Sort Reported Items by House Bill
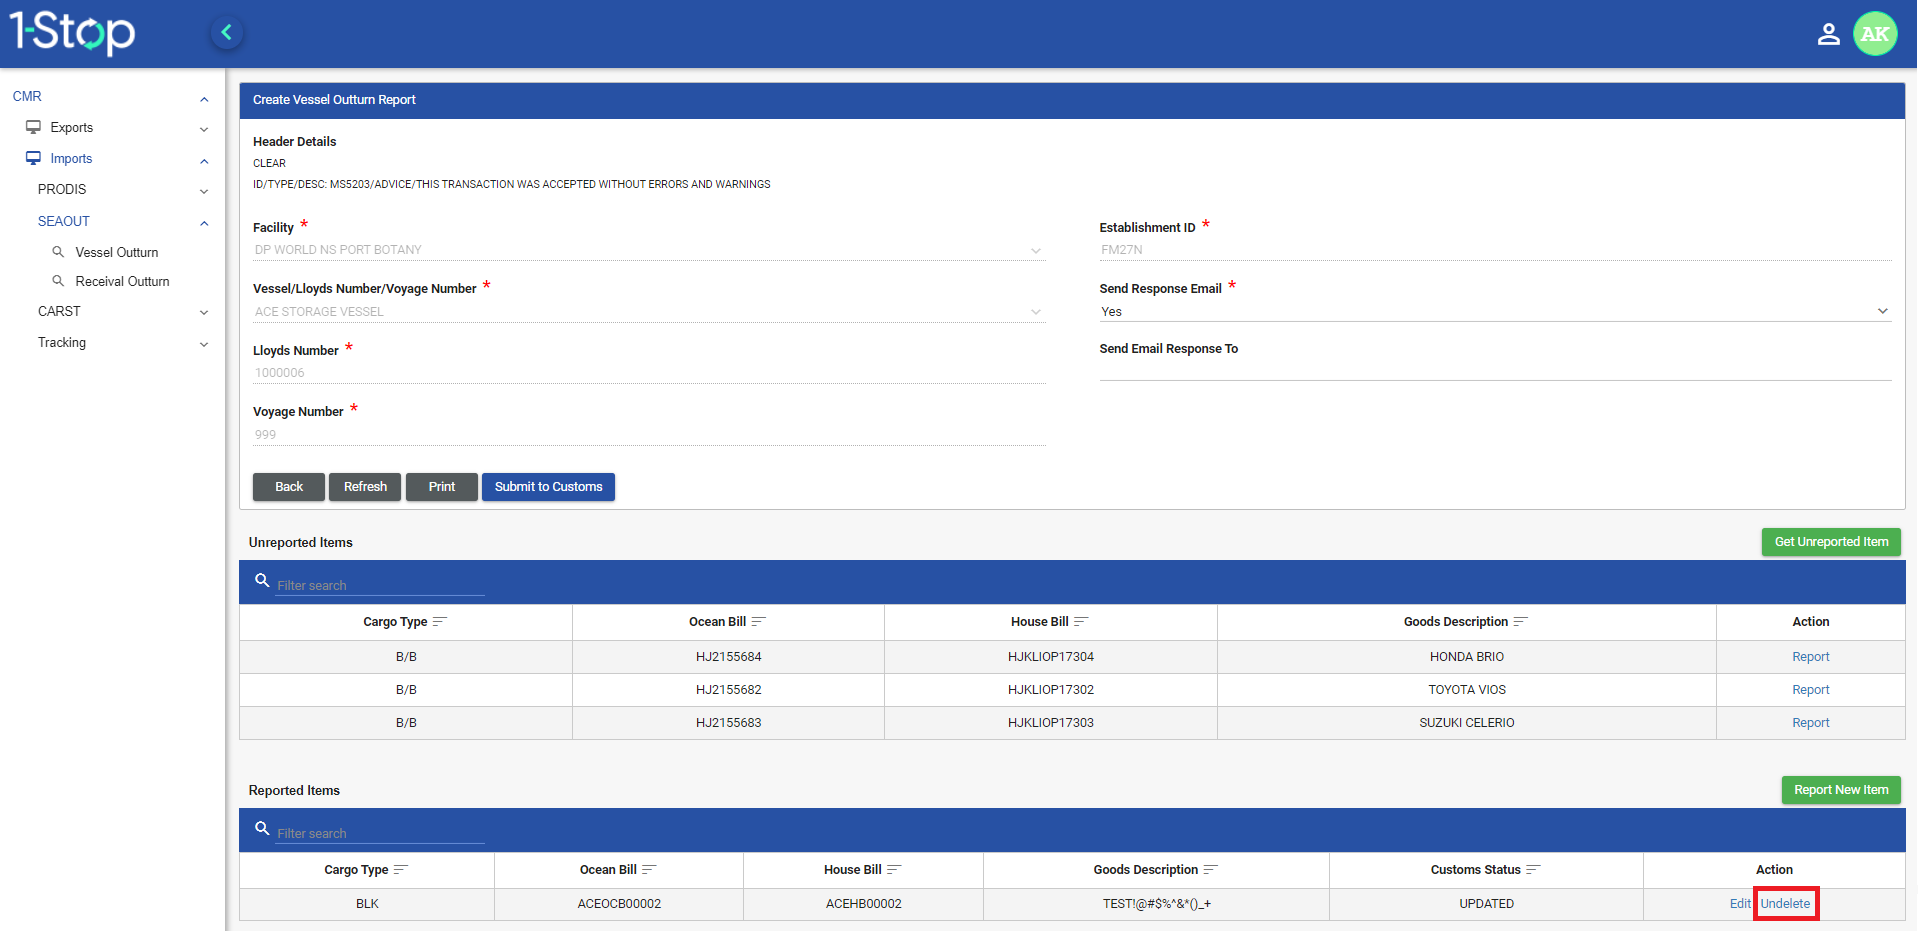The image size is (1918, 931). click(894, 870)
